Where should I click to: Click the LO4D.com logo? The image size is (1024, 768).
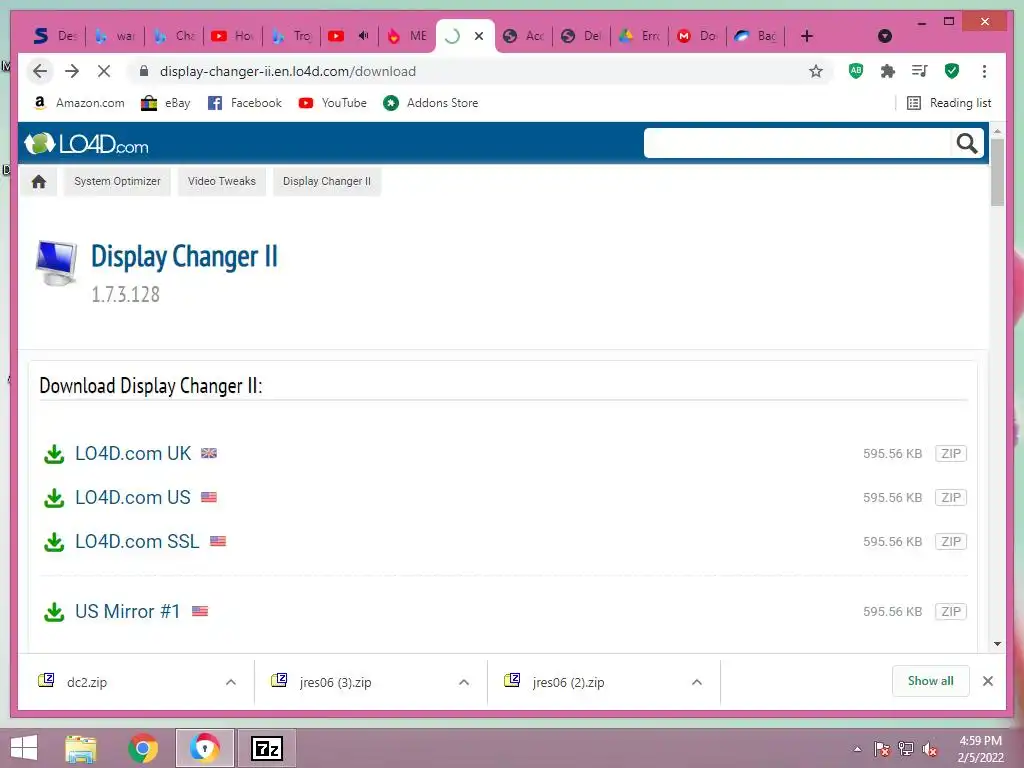(x=86, y=144)
